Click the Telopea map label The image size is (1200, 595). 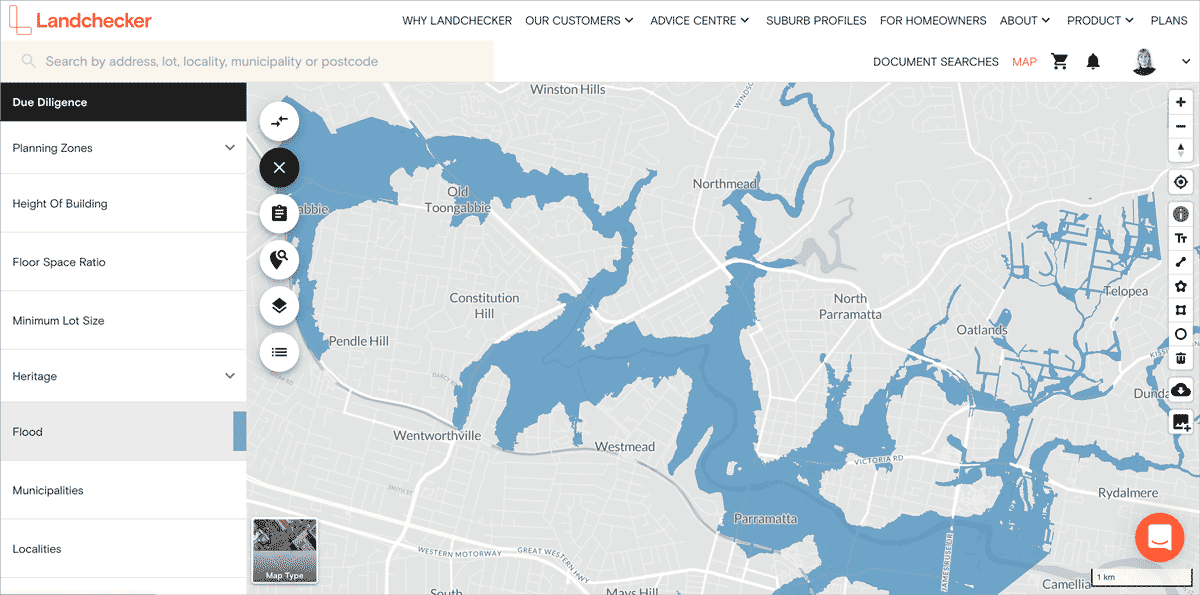tap(1126, 291)
